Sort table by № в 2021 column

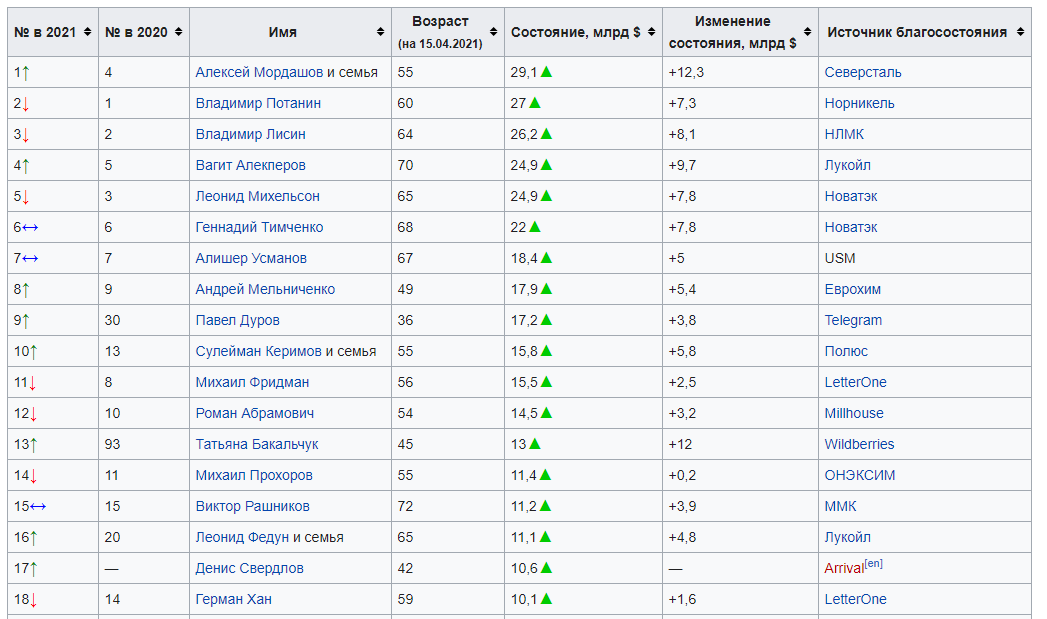pos(88,32)
